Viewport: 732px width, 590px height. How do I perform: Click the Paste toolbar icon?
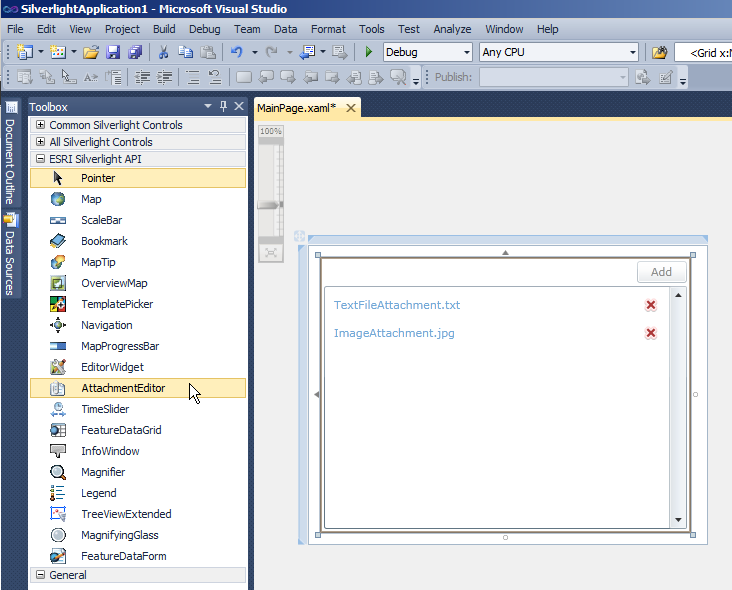tap(208, 52)
